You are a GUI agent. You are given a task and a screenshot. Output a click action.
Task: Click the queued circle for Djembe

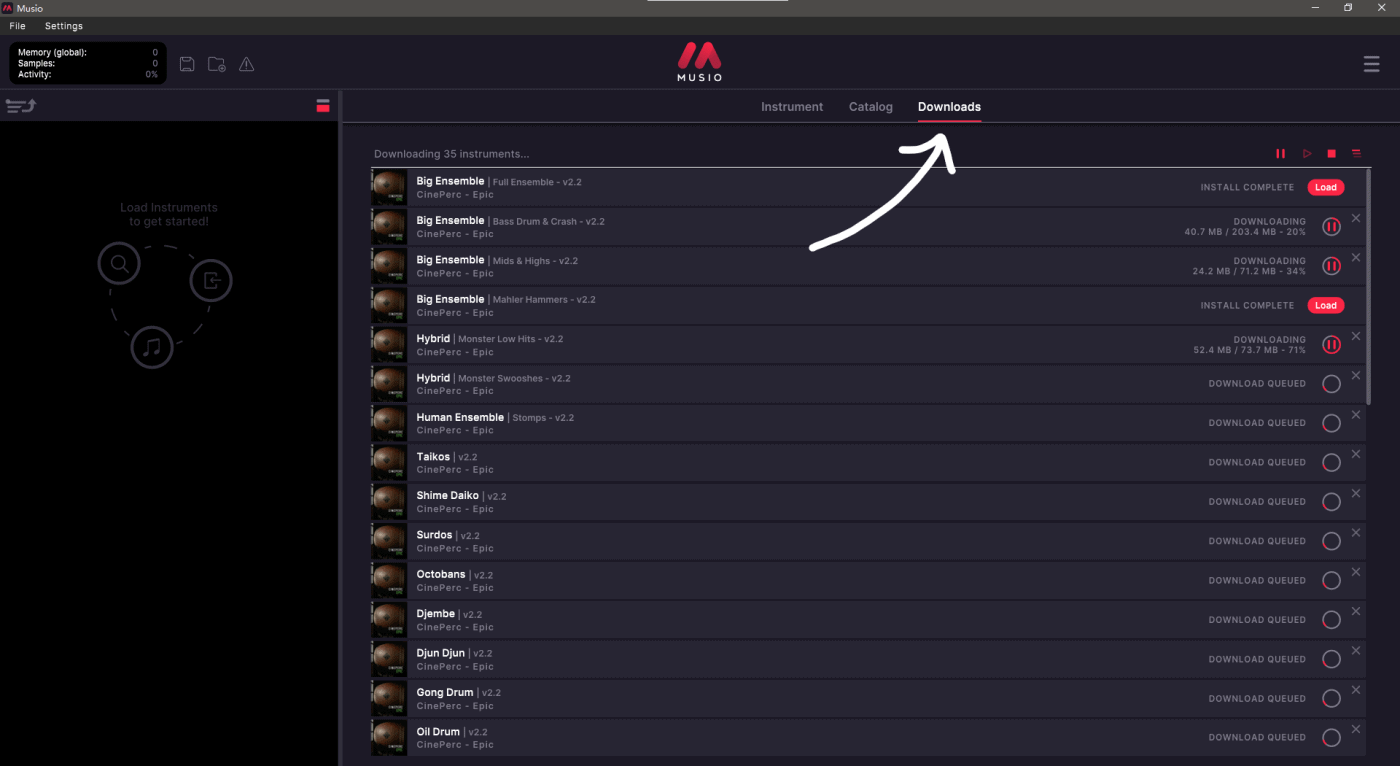click(x=1331, y=620)
